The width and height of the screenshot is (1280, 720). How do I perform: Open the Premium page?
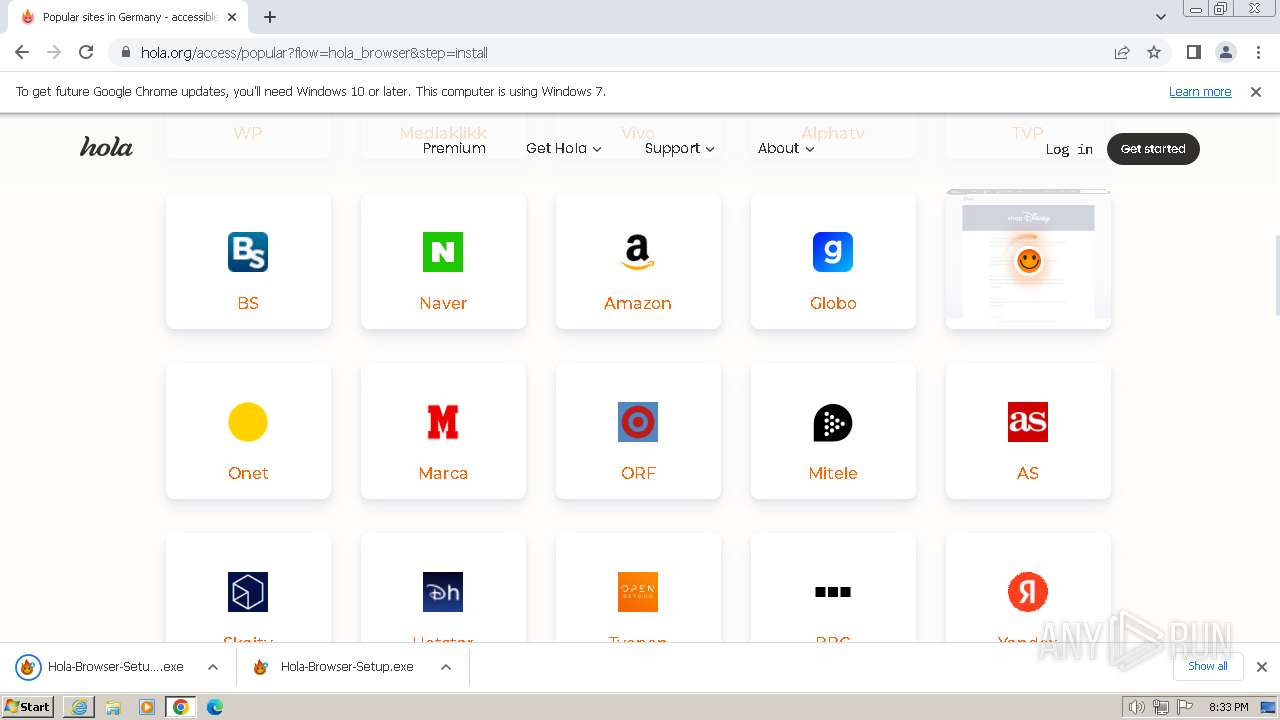(454, 148)
